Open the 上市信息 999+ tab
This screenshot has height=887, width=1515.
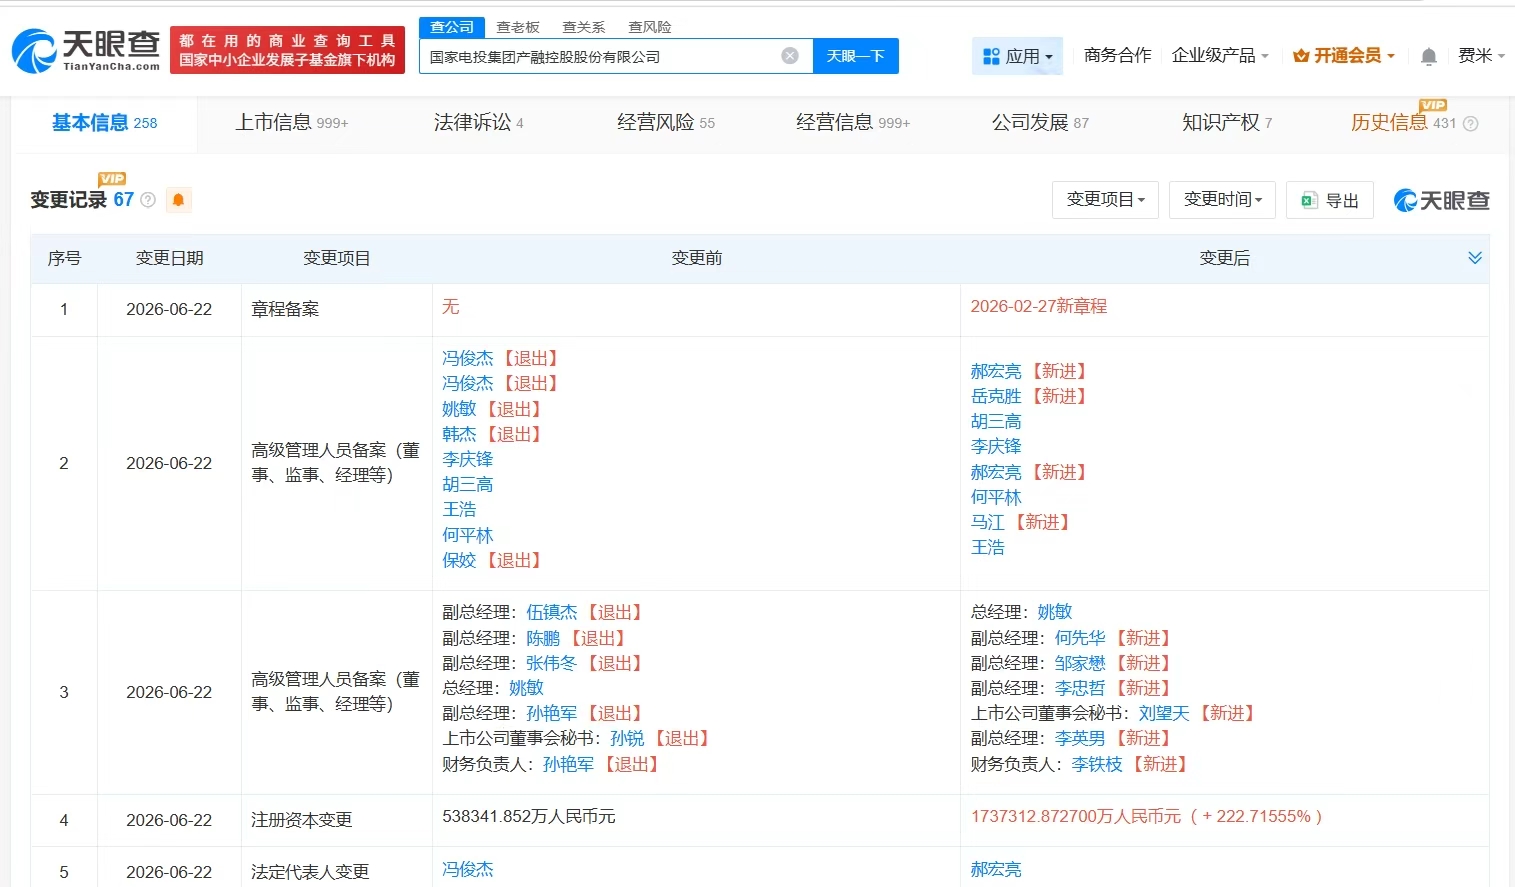(291, 123)
